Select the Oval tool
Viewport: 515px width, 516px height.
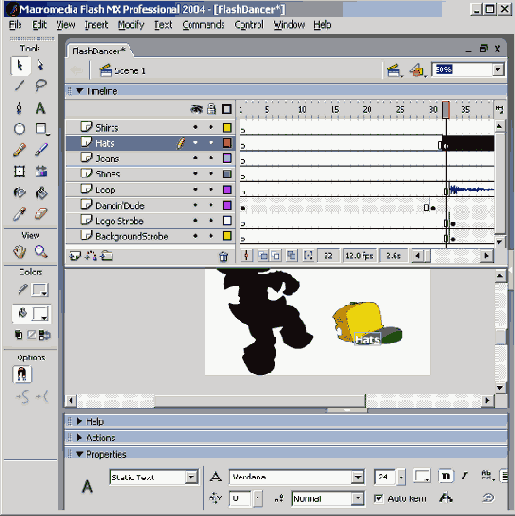tap(19, 129)
